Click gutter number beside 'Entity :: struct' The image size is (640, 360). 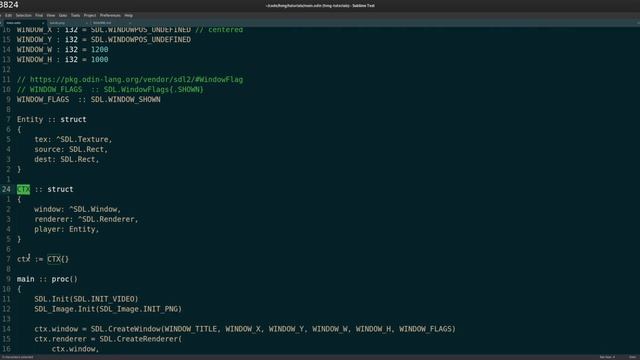point(8,120)
